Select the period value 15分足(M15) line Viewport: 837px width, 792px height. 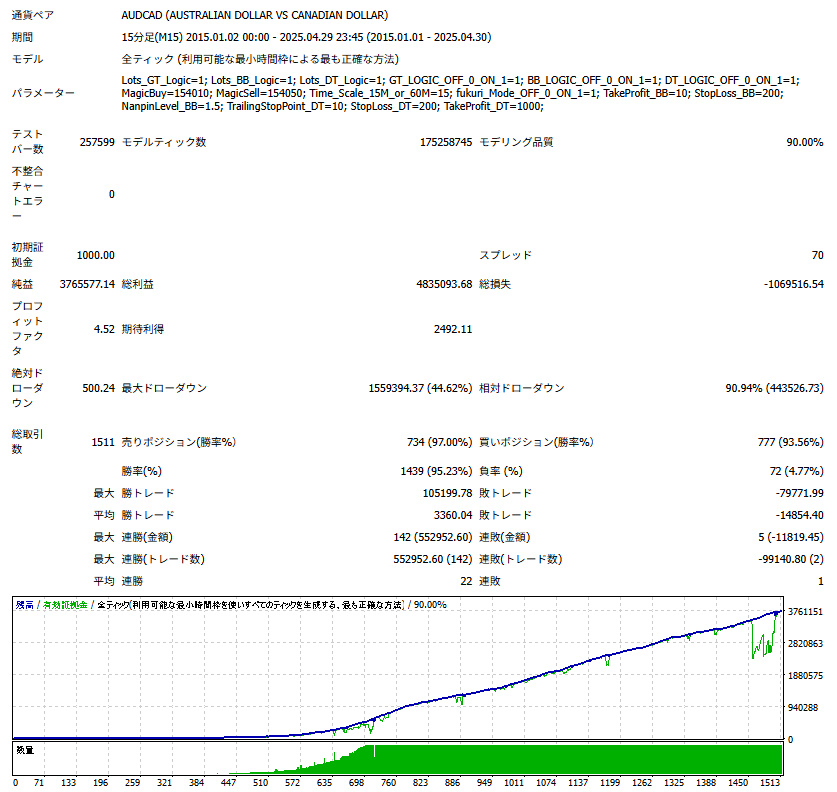coord(306,37)
